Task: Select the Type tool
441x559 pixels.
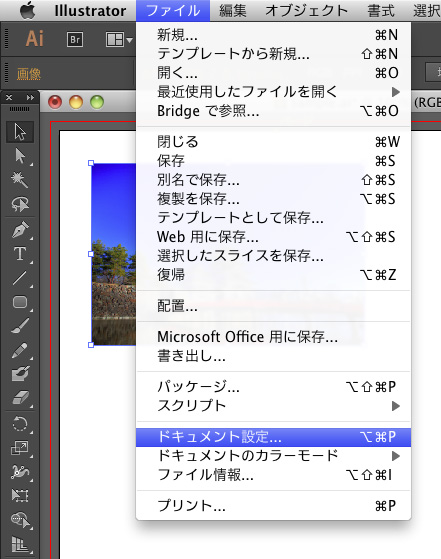Action: pos(20,254)
